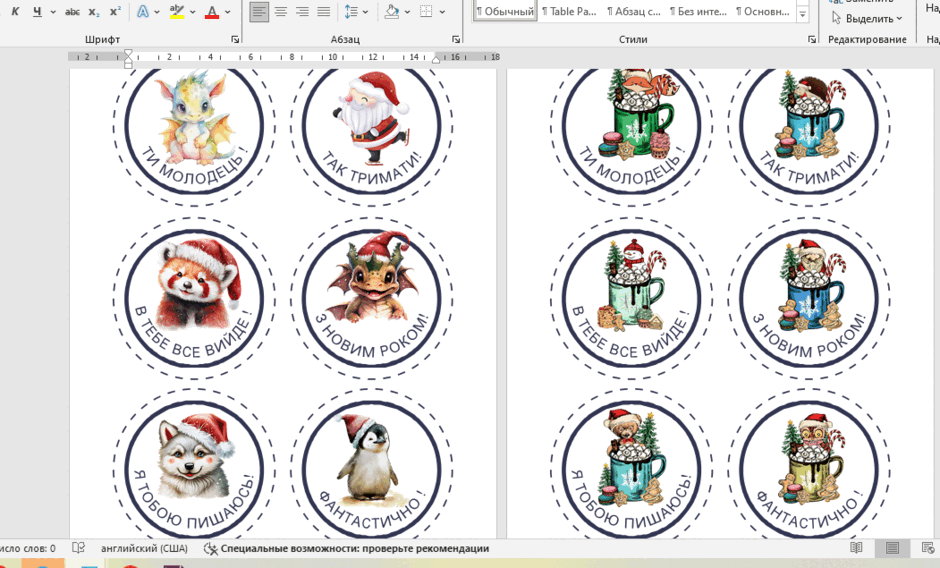Image resolution: width=940 pixels, height=568 pixels.
Task: Switch to read mode view icon
Action: click(857, 548)
